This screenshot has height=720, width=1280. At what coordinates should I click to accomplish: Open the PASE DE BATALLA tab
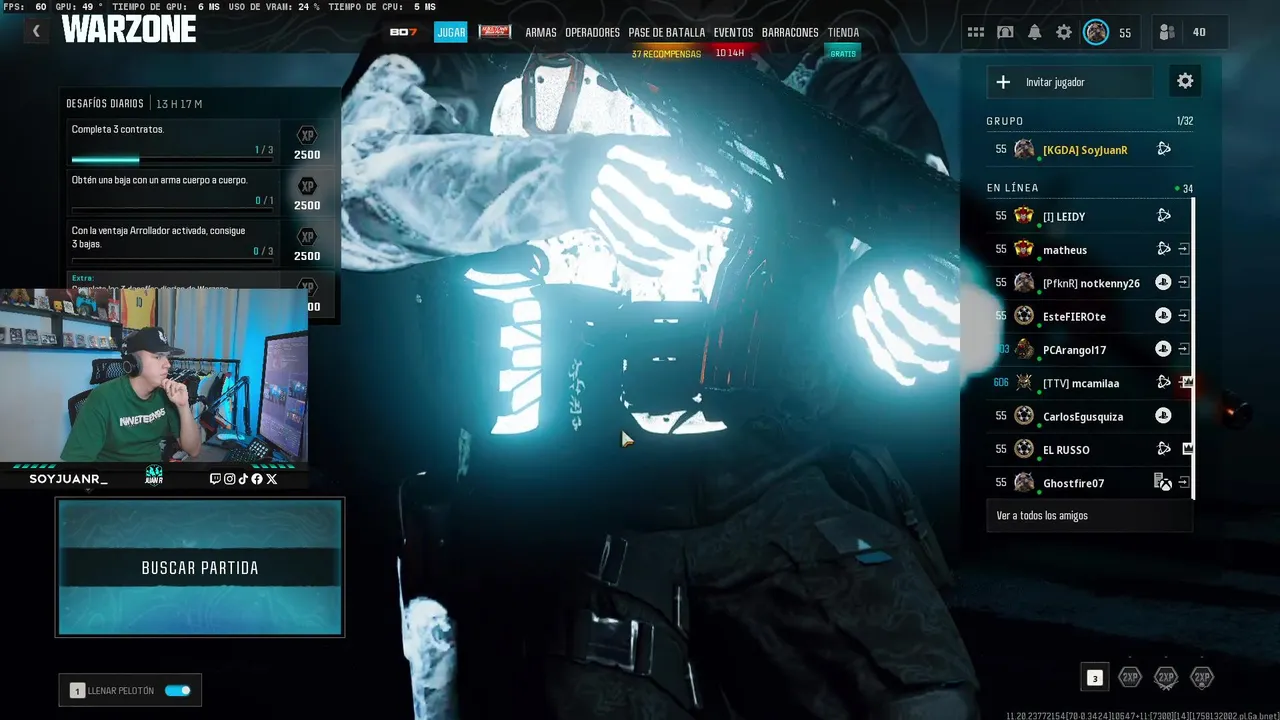coord(666,32)
